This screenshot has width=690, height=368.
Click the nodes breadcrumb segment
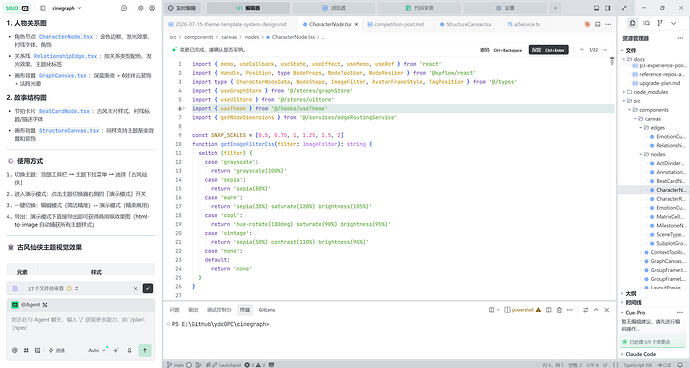coord(252,37)
